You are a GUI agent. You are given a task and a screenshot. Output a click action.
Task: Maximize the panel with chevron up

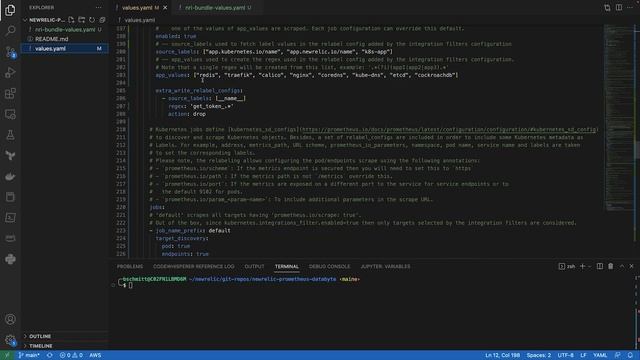[x=622, y=266]
